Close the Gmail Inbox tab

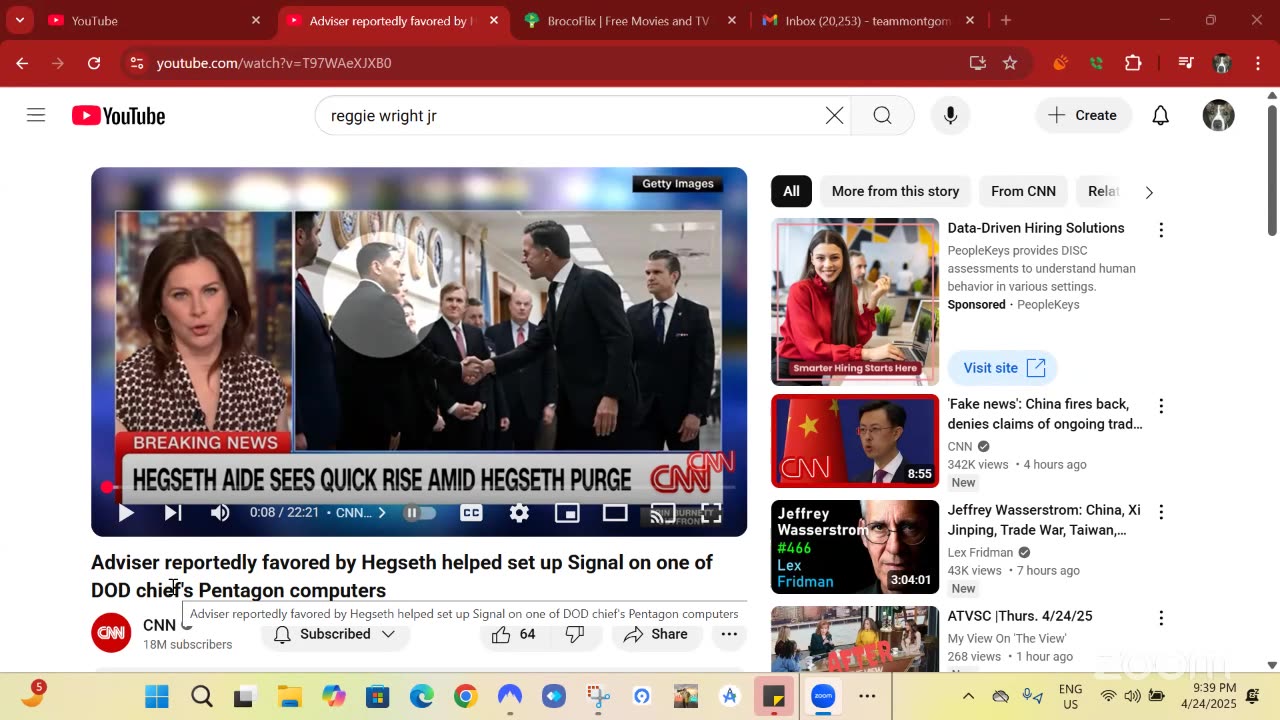[x=970, y=20]
